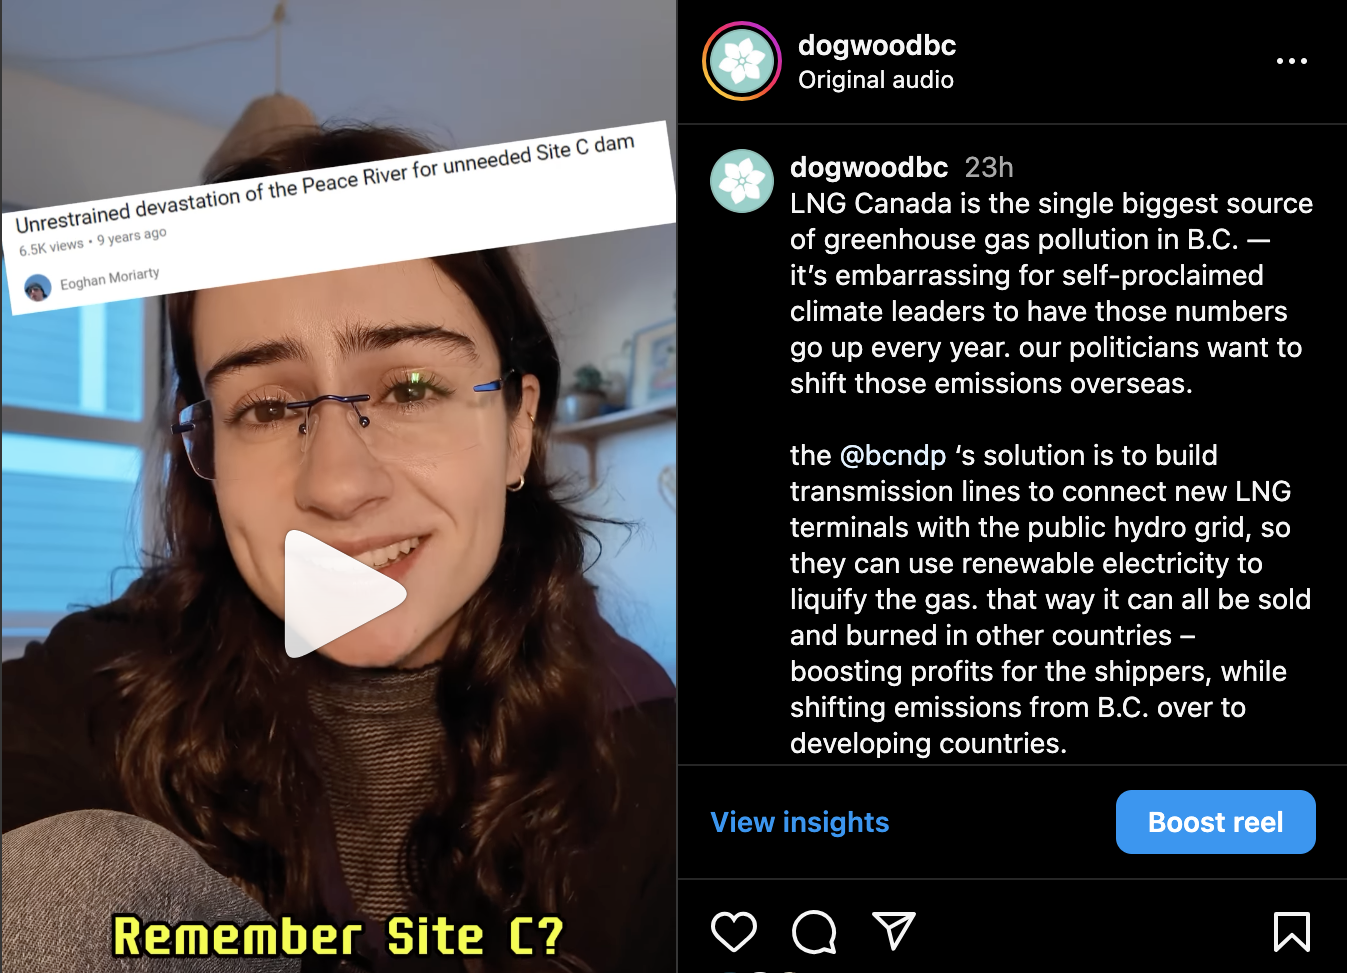The image size is (1347, 973).
Task: Open the Original audio link
Action: (x=876, y=80)
